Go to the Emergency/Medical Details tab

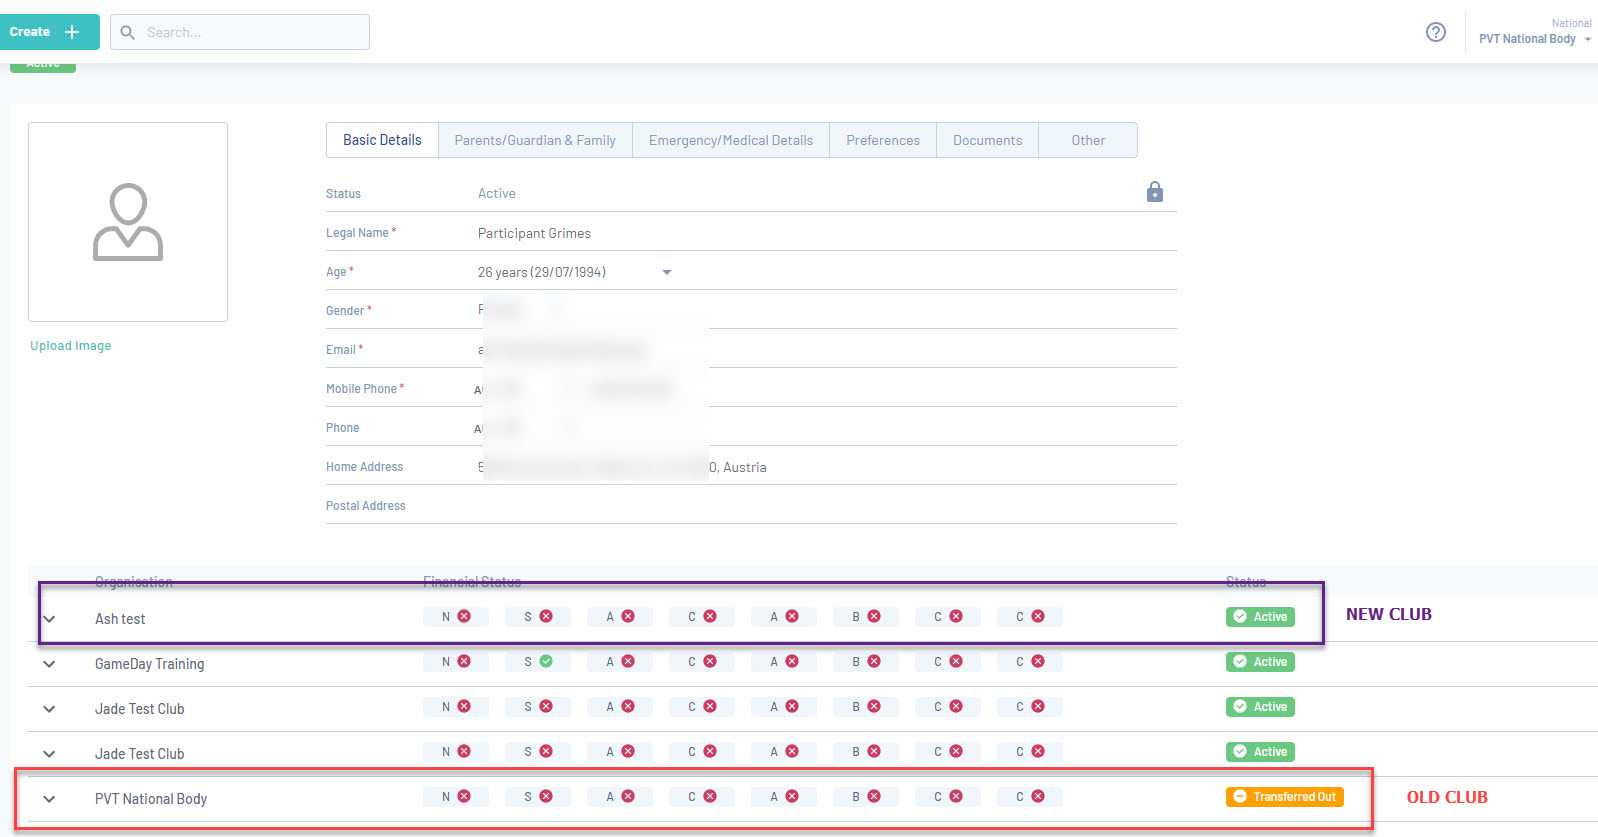[x=731, y=140]
